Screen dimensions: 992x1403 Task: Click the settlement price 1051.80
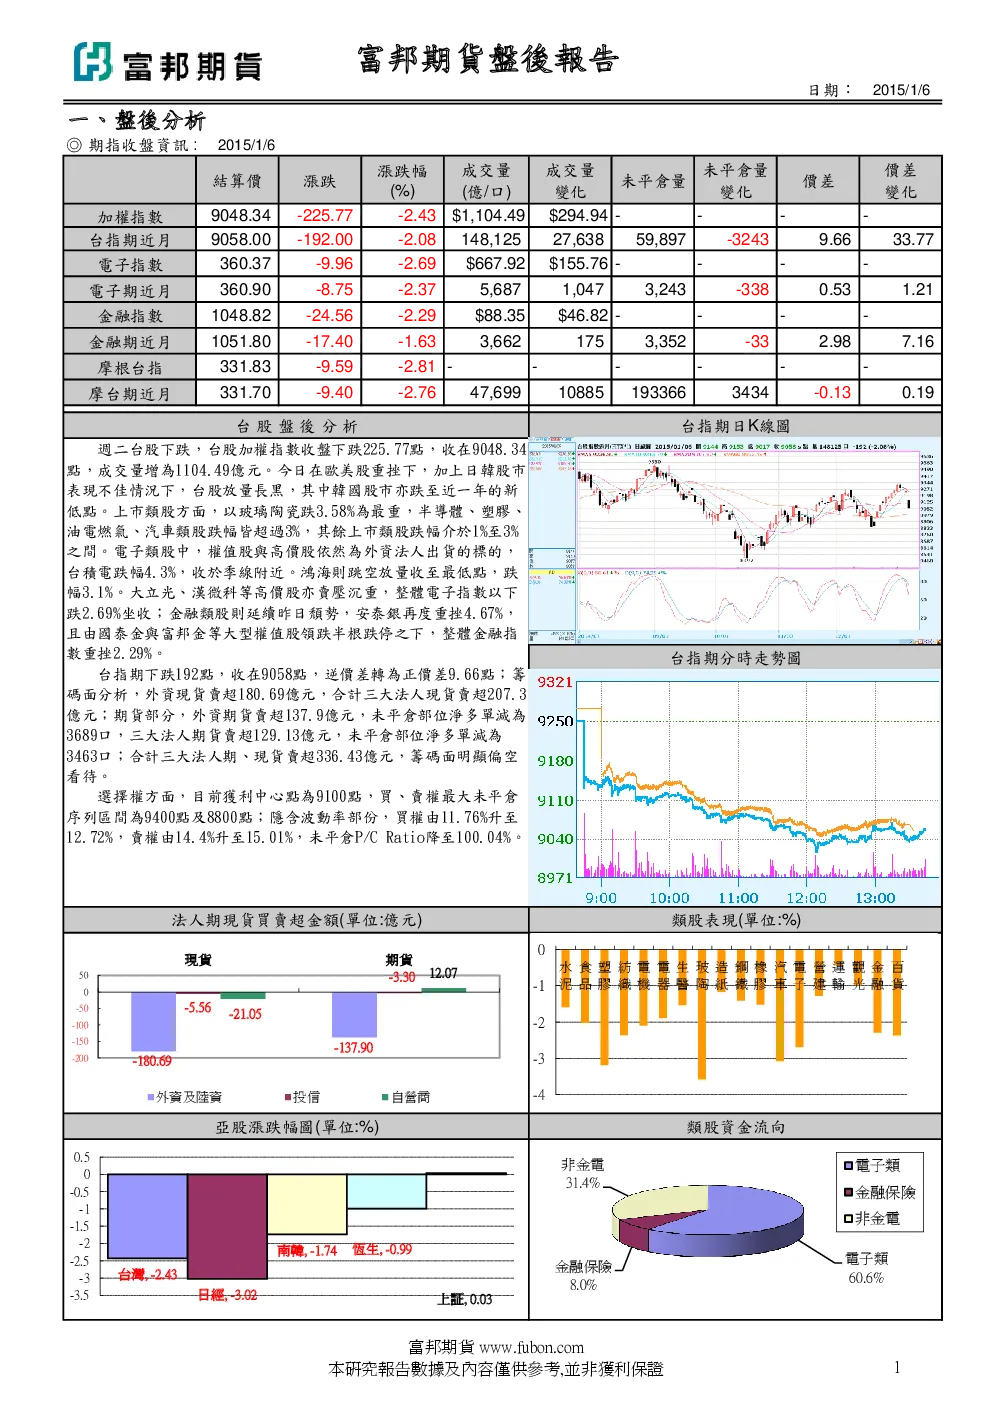(241, 341)
